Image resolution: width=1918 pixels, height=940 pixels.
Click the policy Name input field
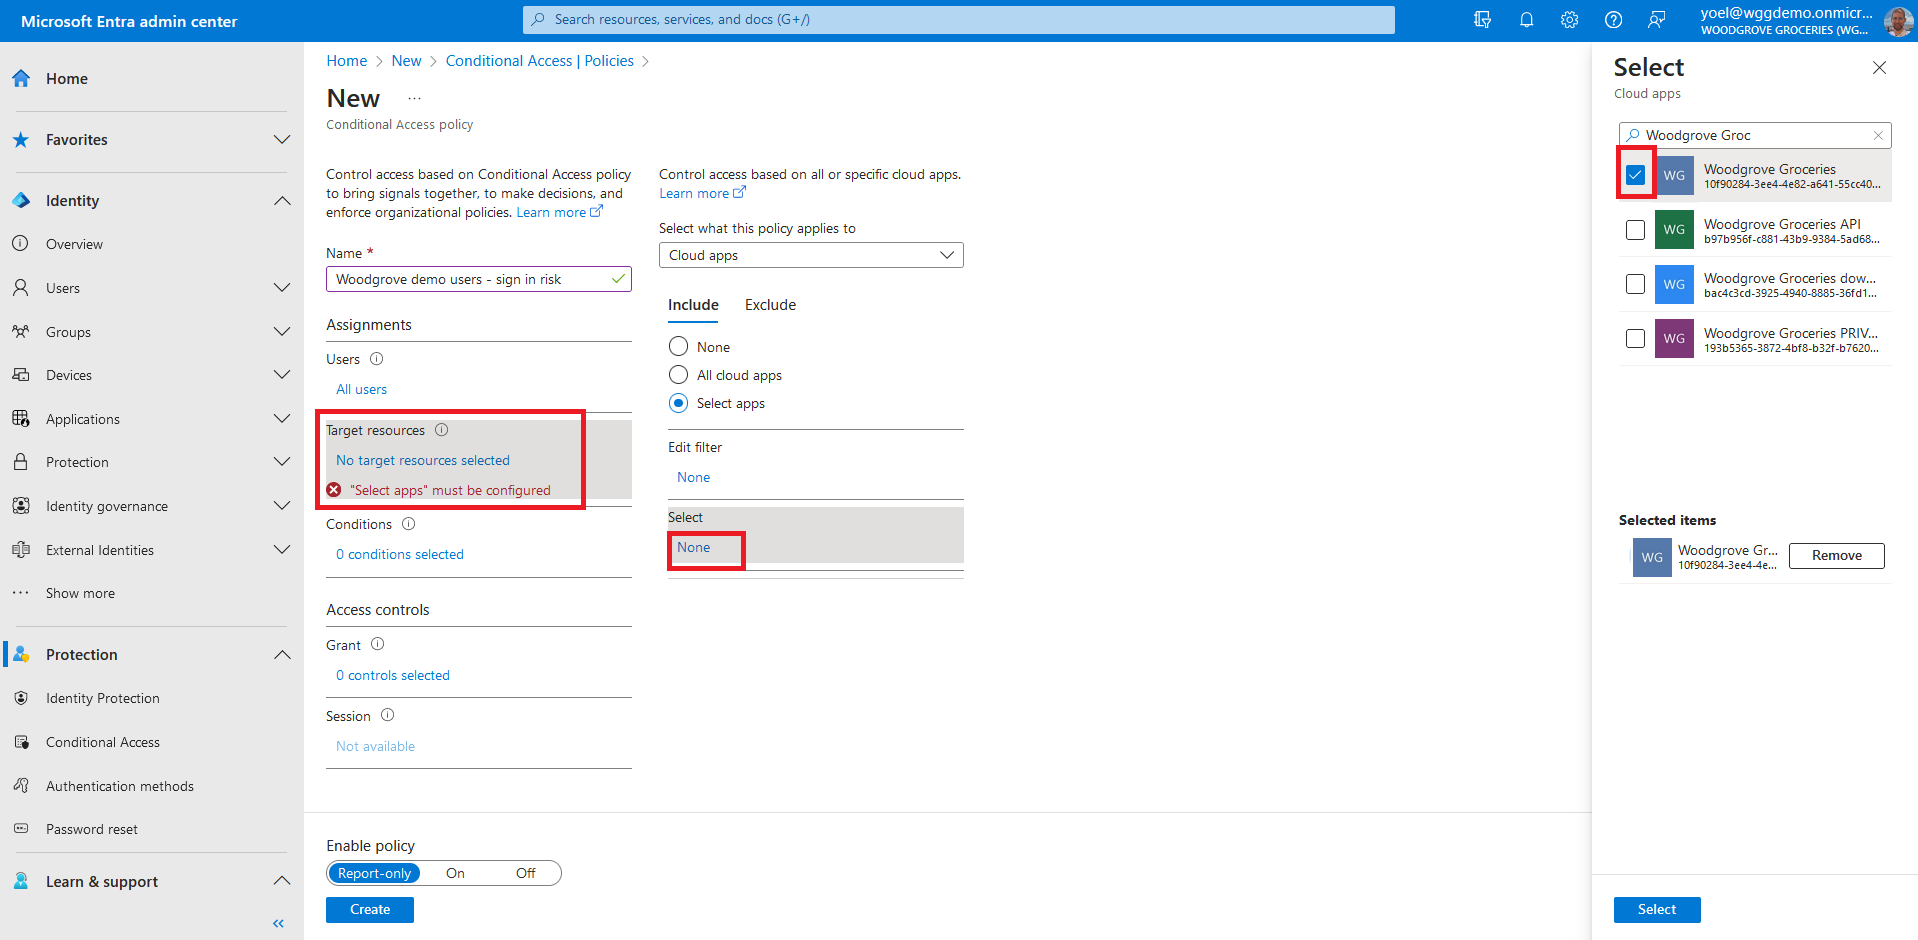[x=470, y=279]
